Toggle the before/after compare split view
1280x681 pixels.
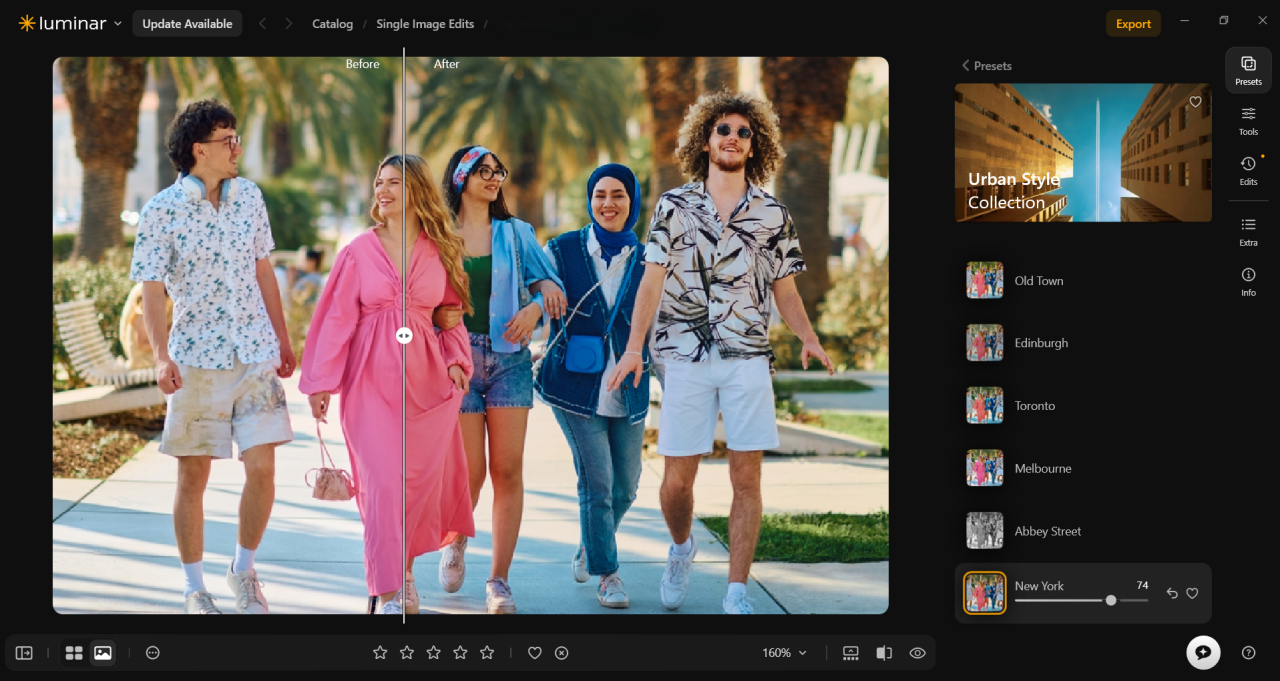884,653
